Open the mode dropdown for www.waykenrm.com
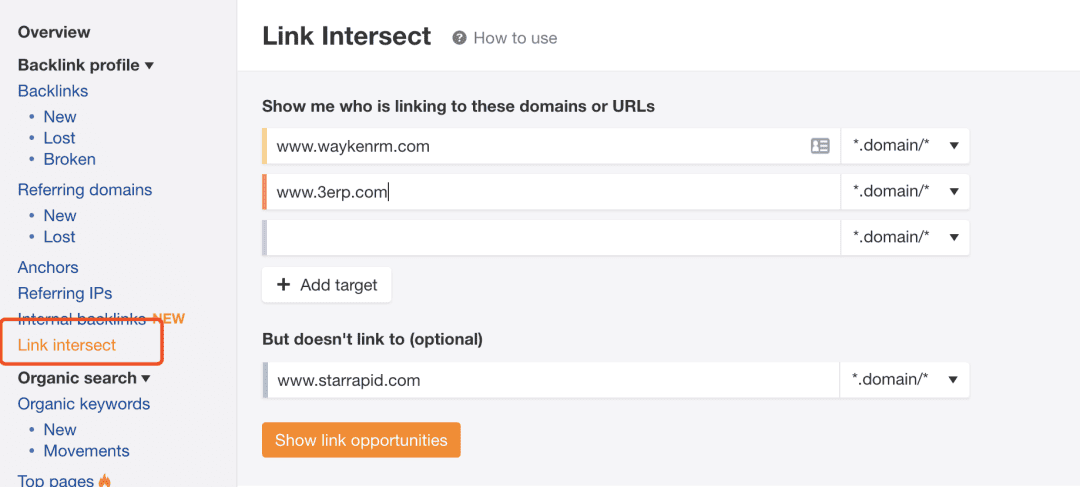This screenshot has width=1080, height=487. (905, 146)
